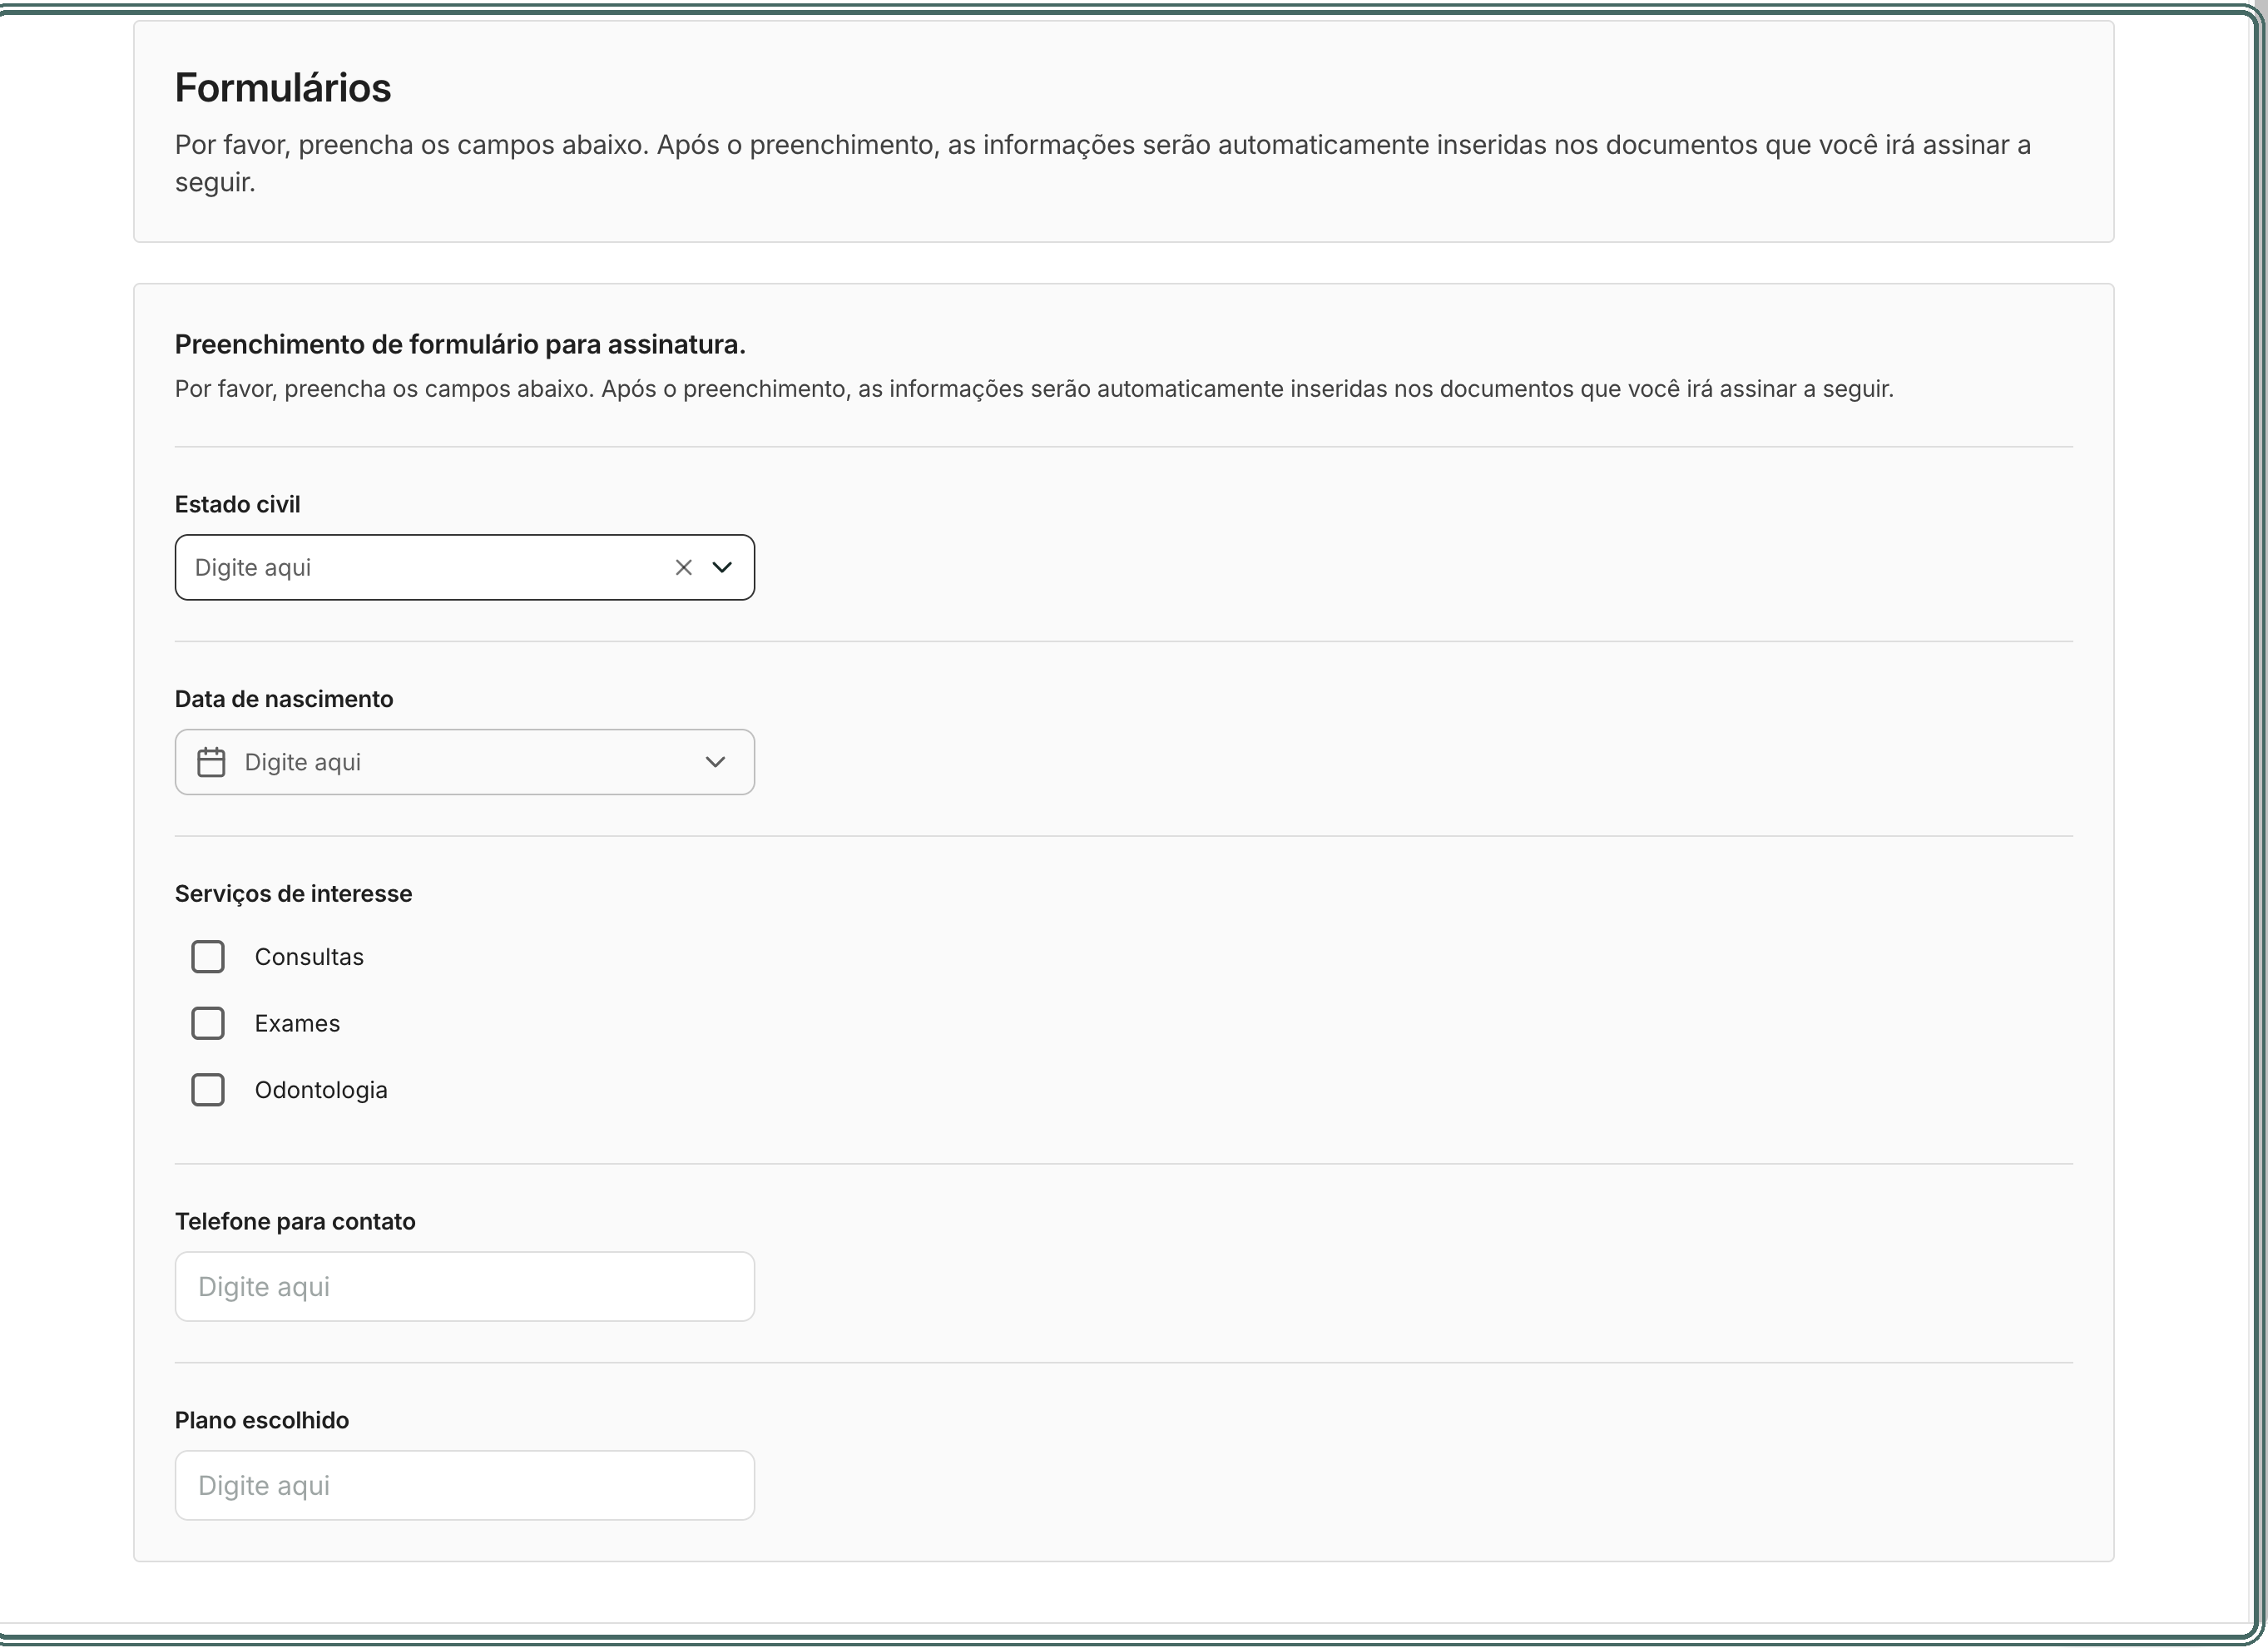Select the Plano escolhido label
The width and height of the screenshot is (2268, 1648).
click(x=262, y=1421)
